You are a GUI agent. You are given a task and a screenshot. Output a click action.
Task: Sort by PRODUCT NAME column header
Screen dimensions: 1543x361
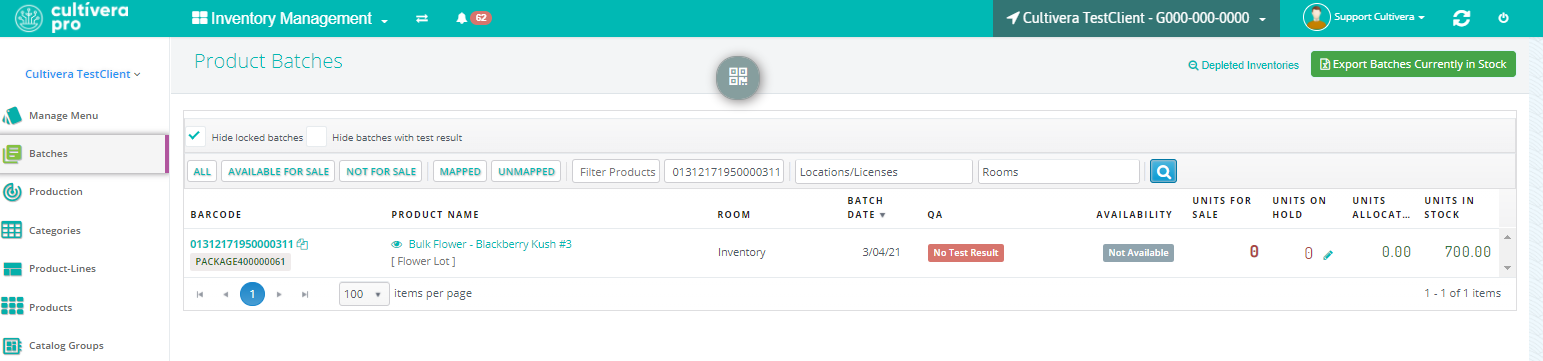pyautogui.click(x=435, y=215)
